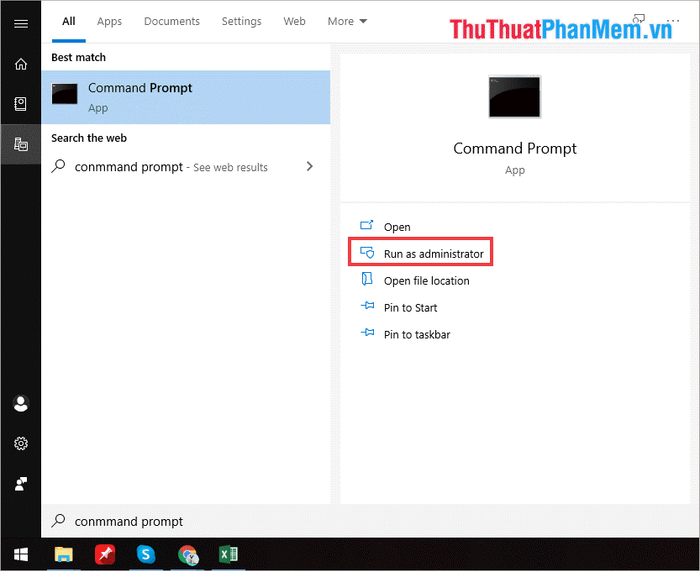Click the Command Prompt title in the preview pane

pos(515,149)
